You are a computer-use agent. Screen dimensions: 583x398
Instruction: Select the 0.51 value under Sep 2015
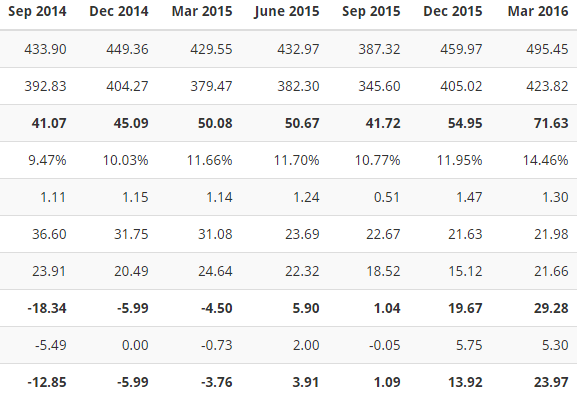[387, 197]
